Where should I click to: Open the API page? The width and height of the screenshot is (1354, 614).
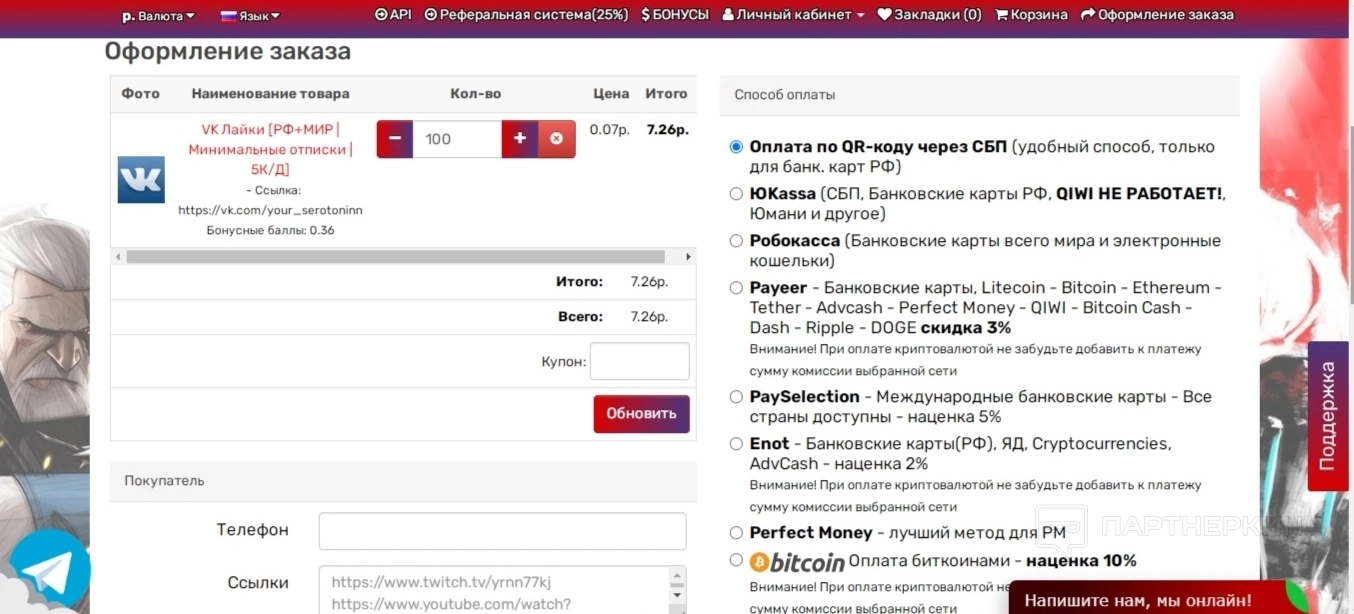(393, 15)
